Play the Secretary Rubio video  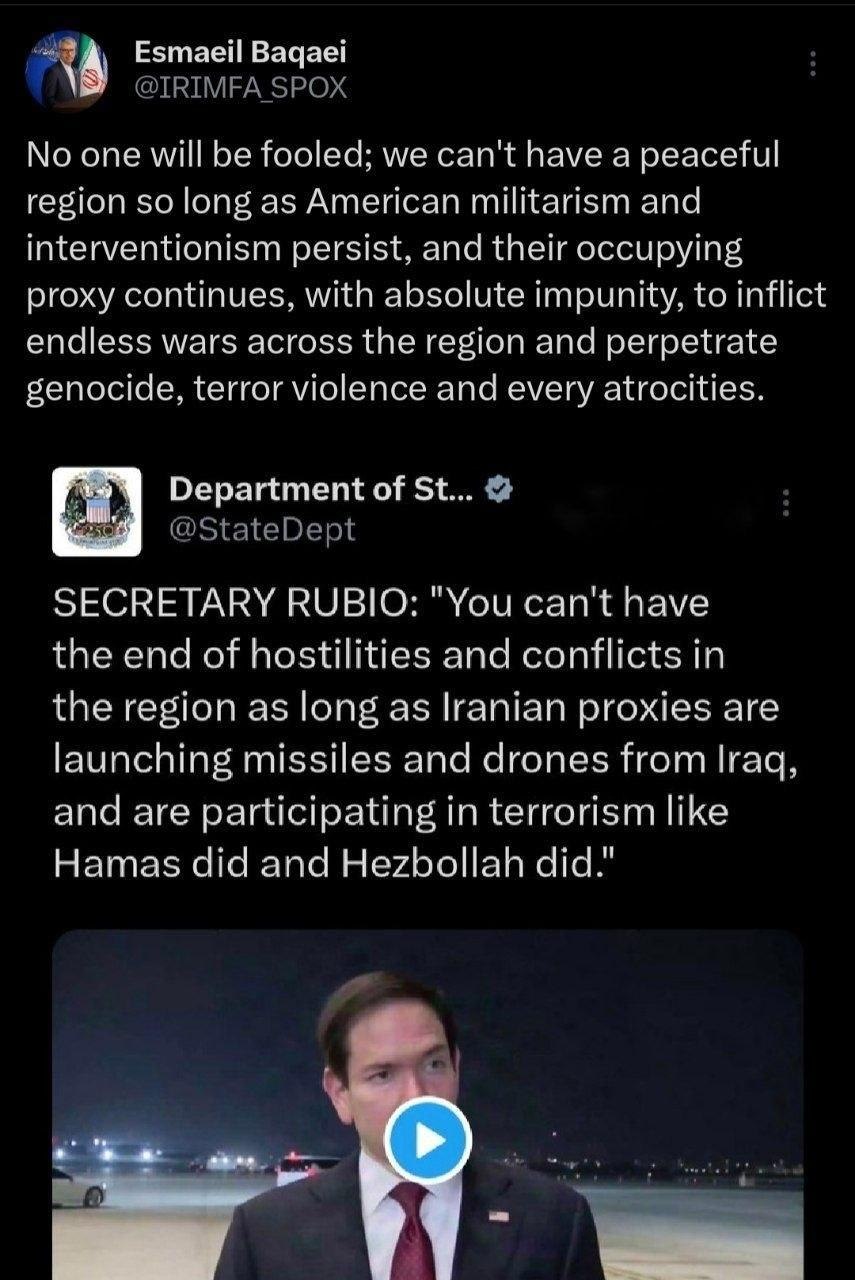[428, 1141]
